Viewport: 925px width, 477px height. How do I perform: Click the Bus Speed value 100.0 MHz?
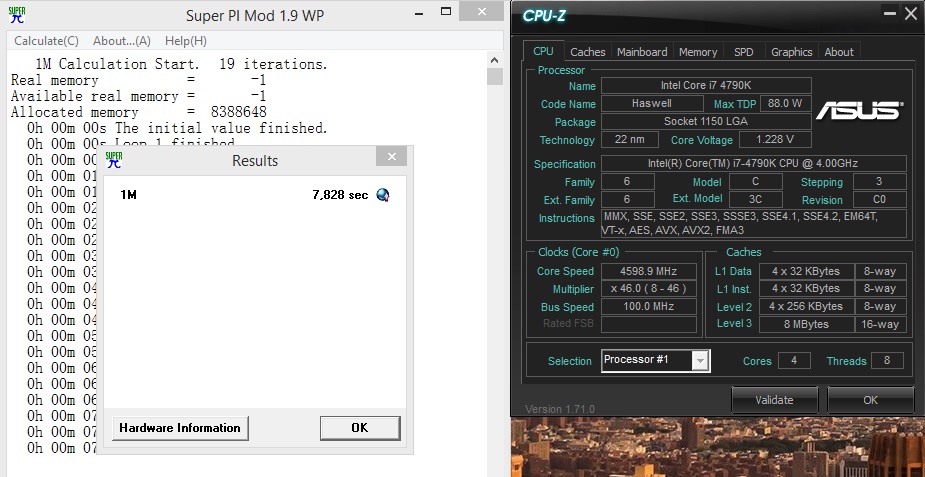(x=648, y=307)
